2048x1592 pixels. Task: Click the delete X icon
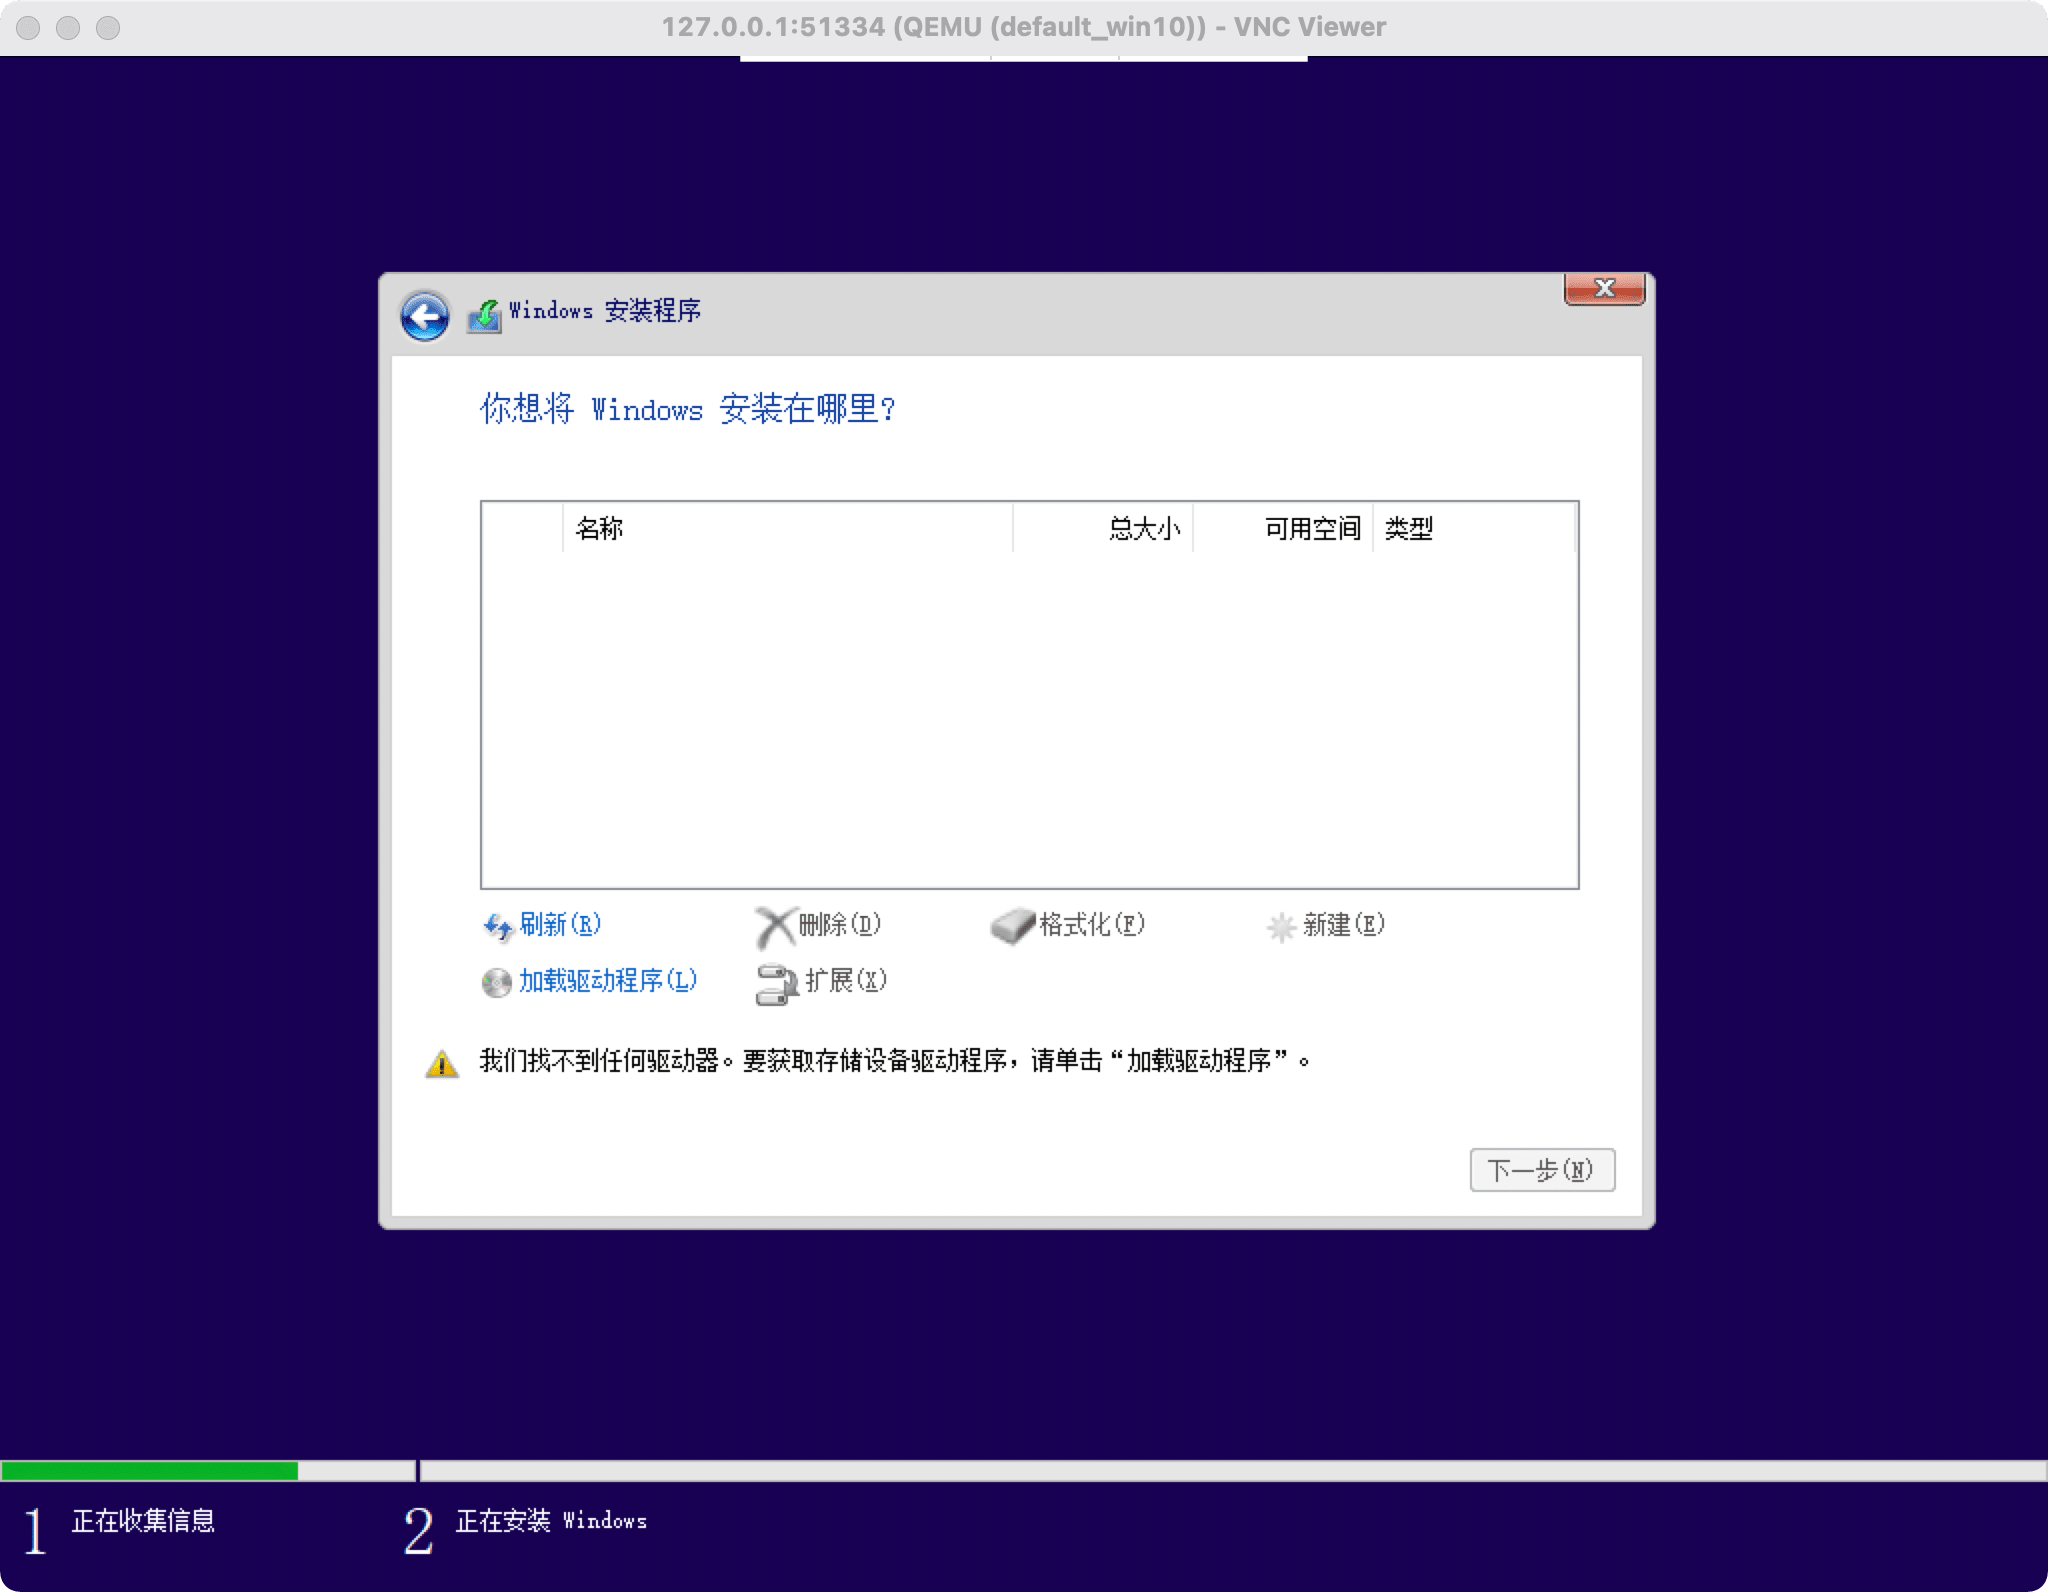point(774,927)
